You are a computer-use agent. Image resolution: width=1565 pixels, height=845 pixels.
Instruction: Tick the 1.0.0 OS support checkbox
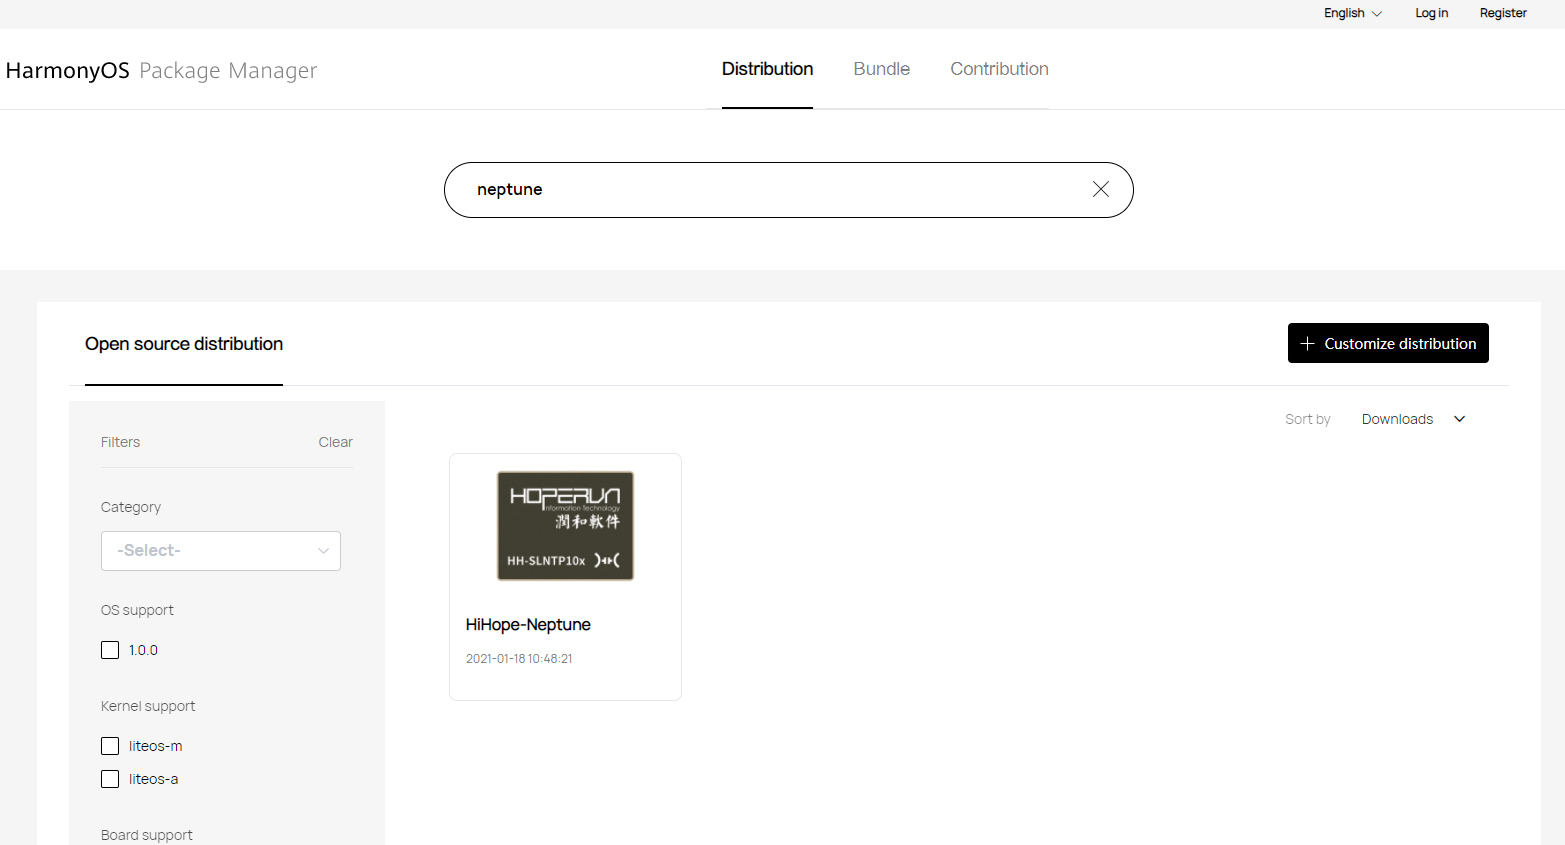(110, 650)
